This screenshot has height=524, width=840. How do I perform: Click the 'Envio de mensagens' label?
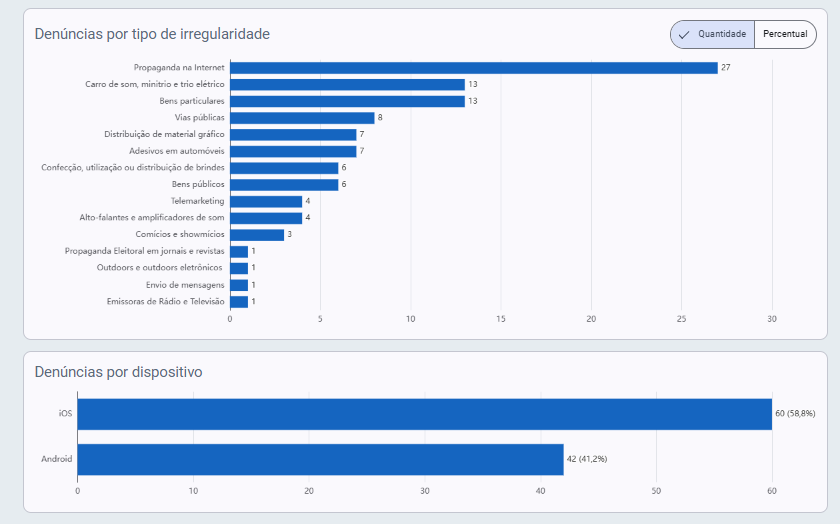pos(185,285)
